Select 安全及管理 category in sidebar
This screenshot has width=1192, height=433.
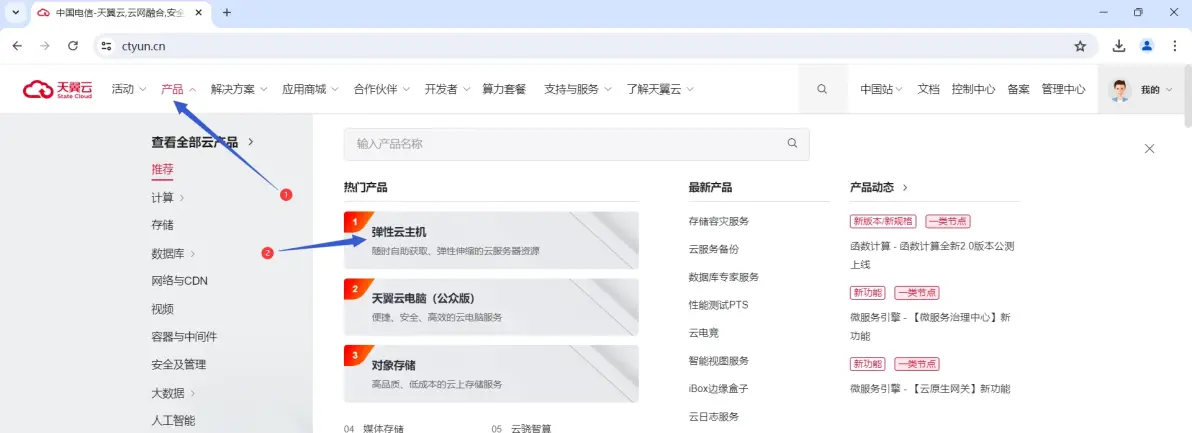pos(179,365)
